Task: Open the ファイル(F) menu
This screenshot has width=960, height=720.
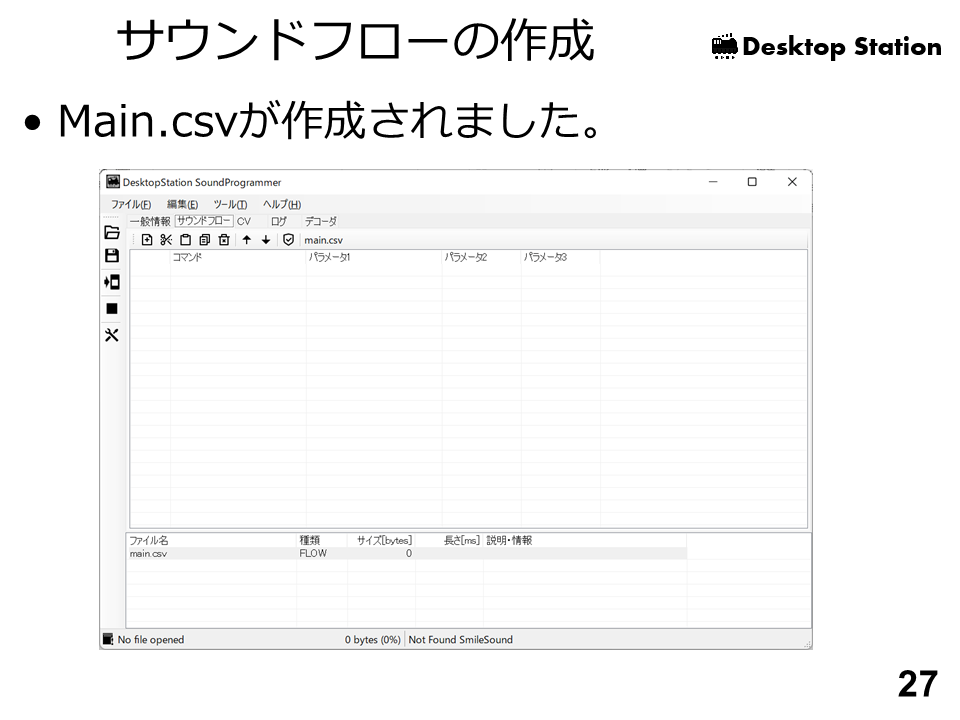Action: [131, 204]
